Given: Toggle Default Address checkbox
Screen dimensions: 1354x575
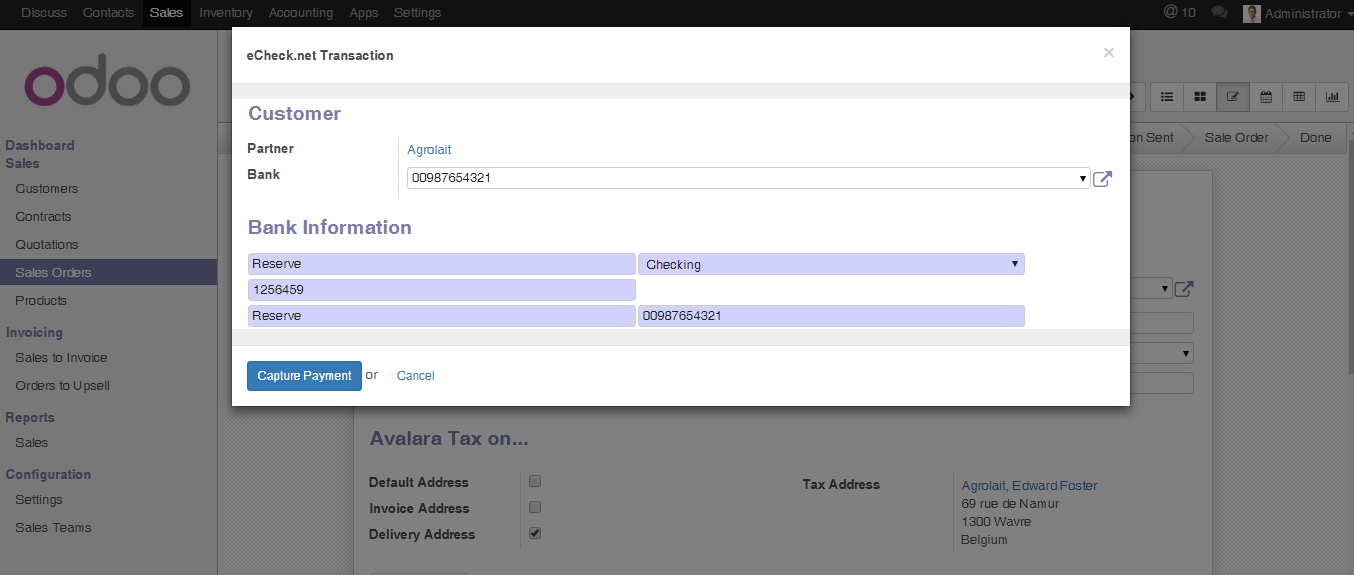Looking at the screenshot, I should click(535, 481).
